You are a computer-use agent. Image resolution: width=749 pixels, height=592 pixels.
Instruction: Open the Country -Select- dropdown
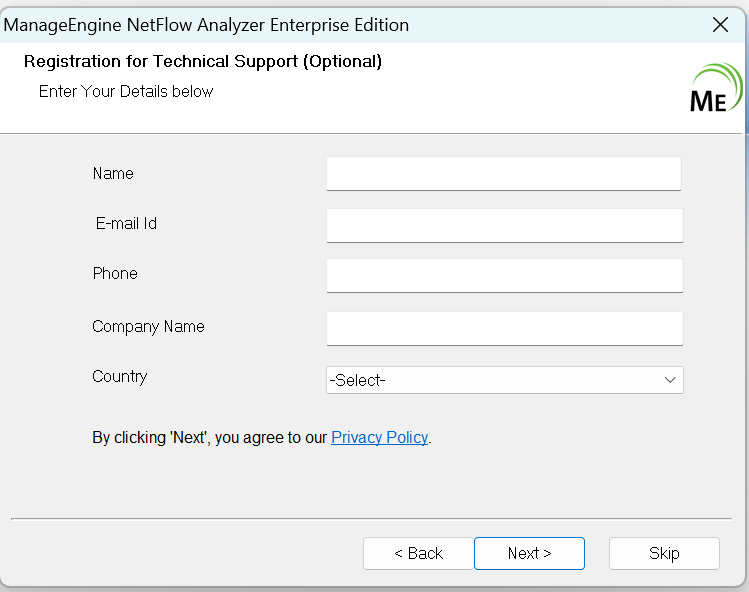pos(504,380)
